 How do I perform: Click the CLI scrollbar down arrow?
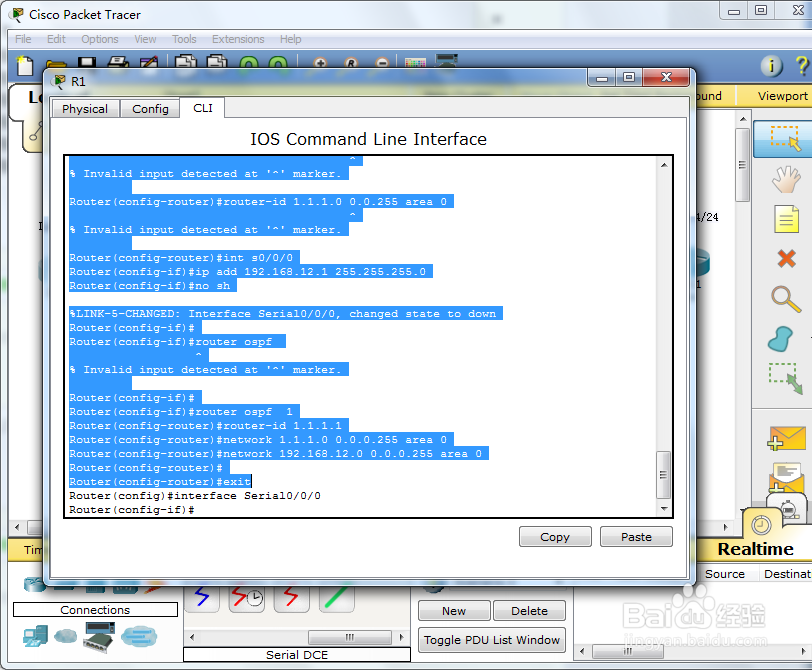(664, 509)
